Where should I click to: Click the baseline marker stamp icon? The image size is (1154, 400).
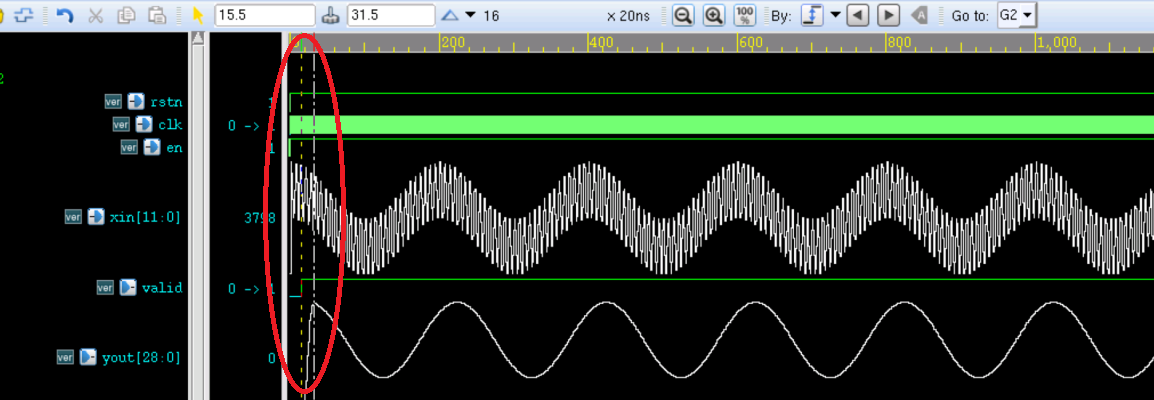pyautogui.click(x=333, y=16)
